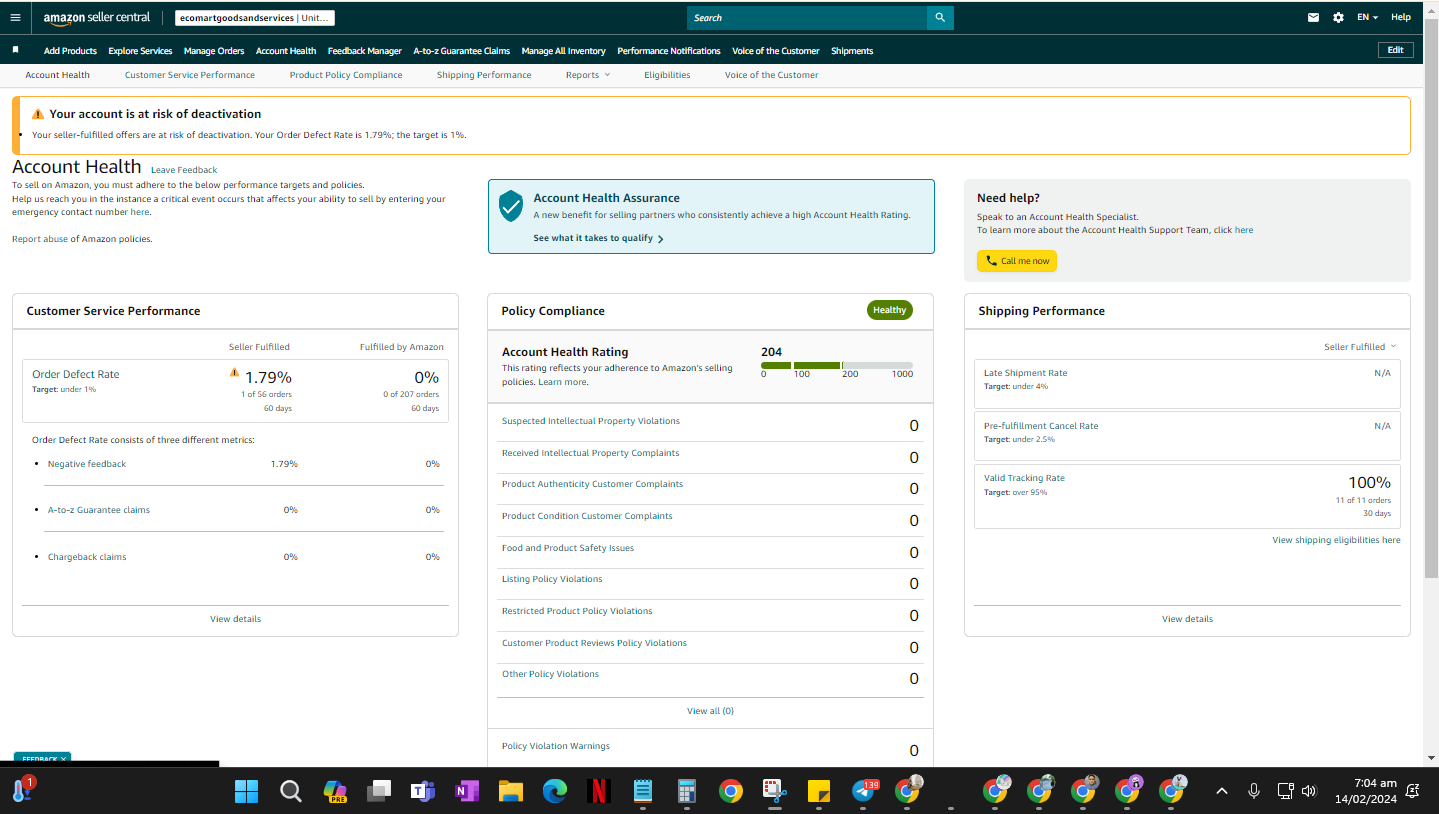Screen dimensions: 1439x814
Task: Click the Order Defect Rate warning triangle
Action: coord(235,372)
